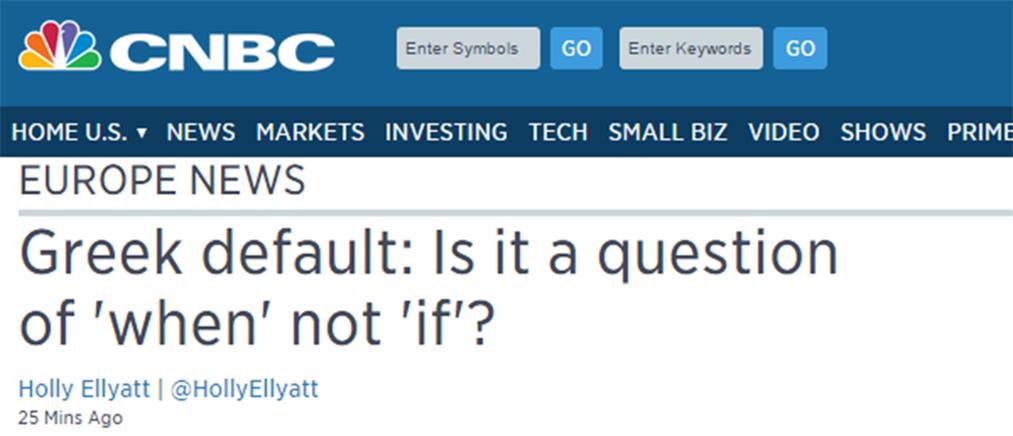Navigate to the TECH section
The height and width of the screenshot is (436, 1013).
558,132
